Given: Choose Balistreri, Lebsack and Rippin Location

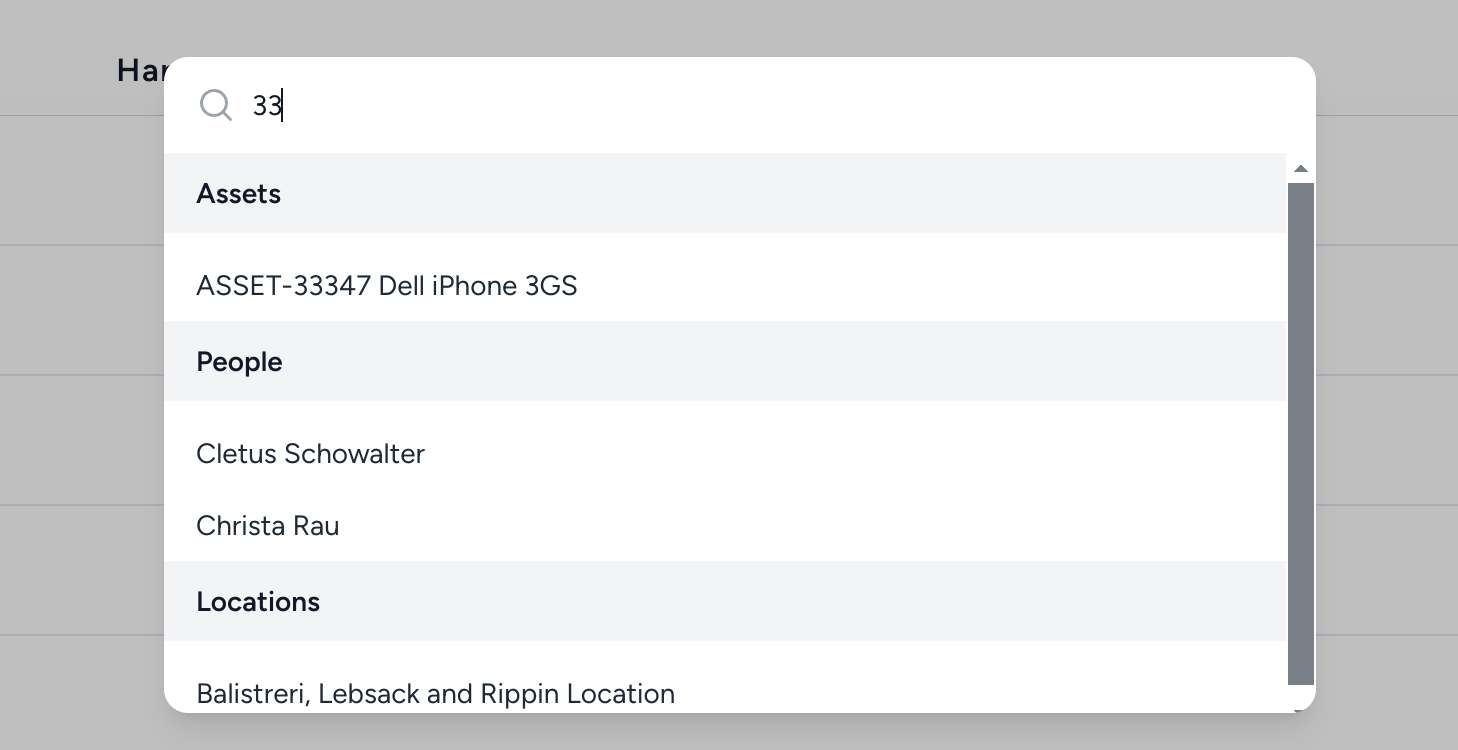Looking at the screenshot, I should [725, 692].
